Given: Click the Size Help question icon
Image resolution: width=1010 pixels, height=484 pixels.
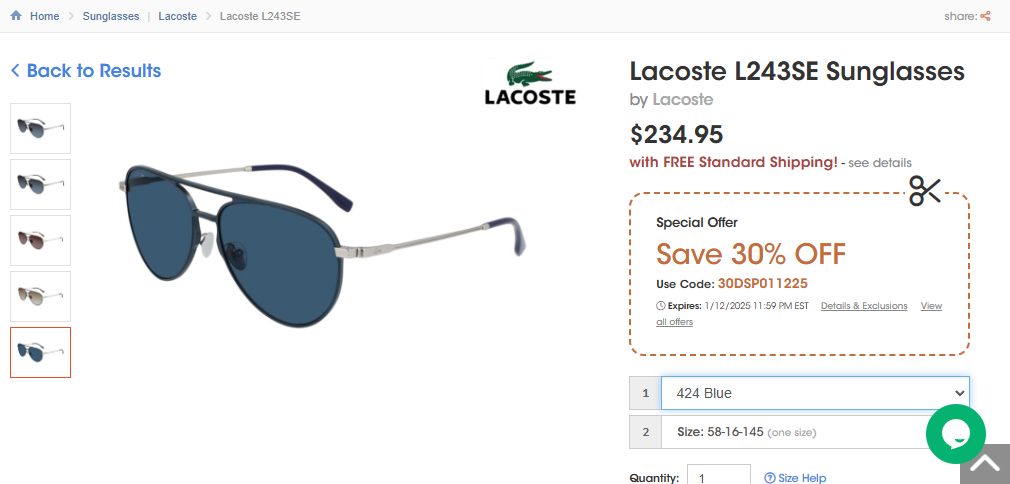Looking at the screenshot, I should click(x=770, y=478).
